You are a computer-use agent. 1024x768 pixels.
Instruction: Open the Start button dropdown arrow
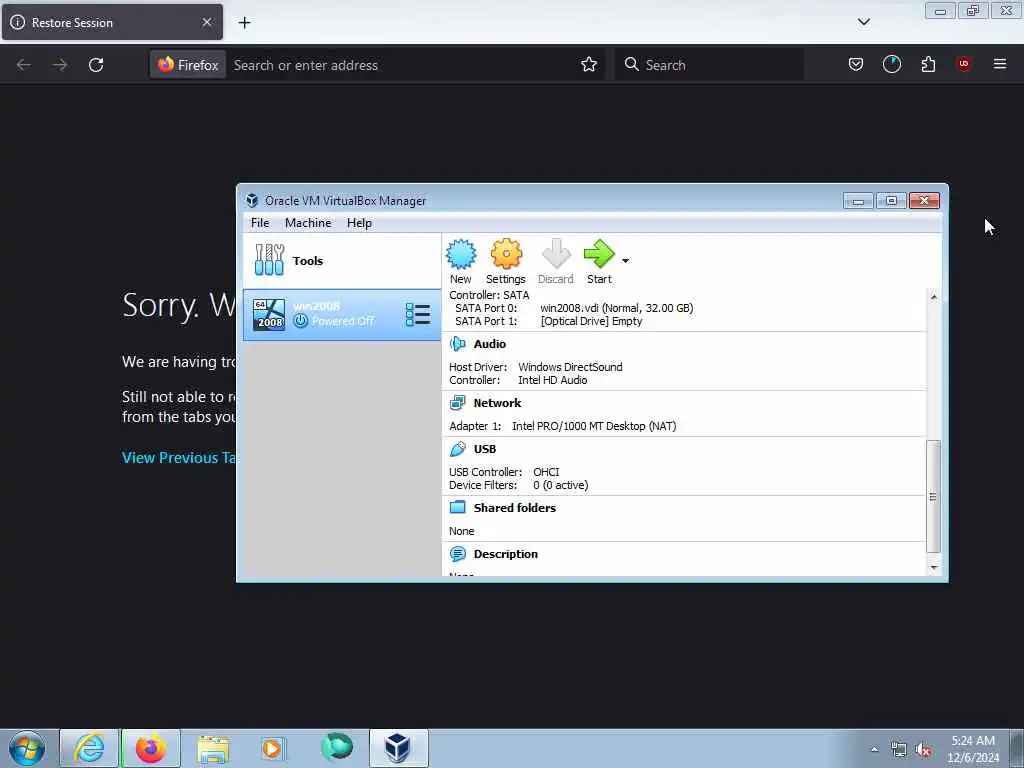[x=625, y=261]
